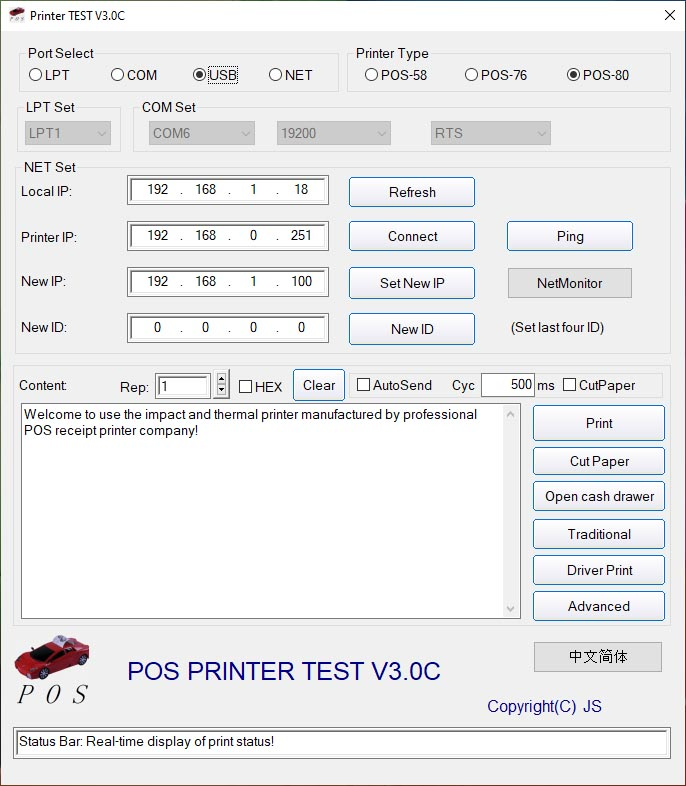The image size is (686, 786).
Task: Click the Cut Paper button
Action: 599,461
